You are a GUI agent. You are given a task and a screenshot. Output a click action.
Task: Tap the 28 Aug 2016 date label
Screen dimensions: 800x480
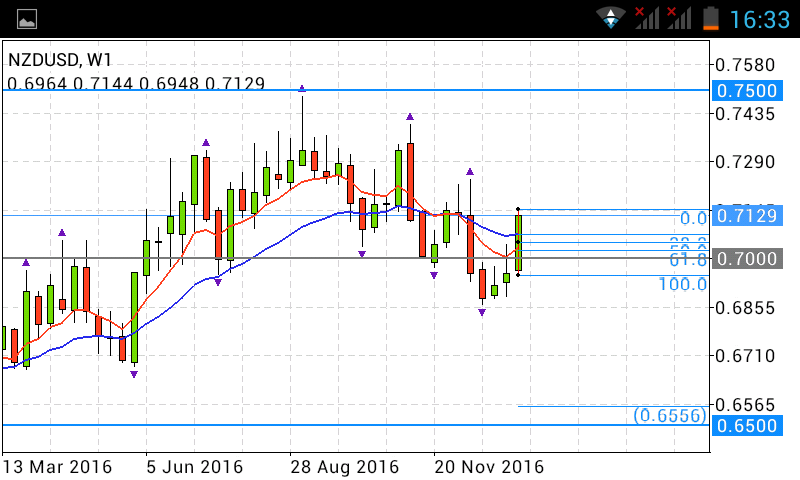point(344,467)
